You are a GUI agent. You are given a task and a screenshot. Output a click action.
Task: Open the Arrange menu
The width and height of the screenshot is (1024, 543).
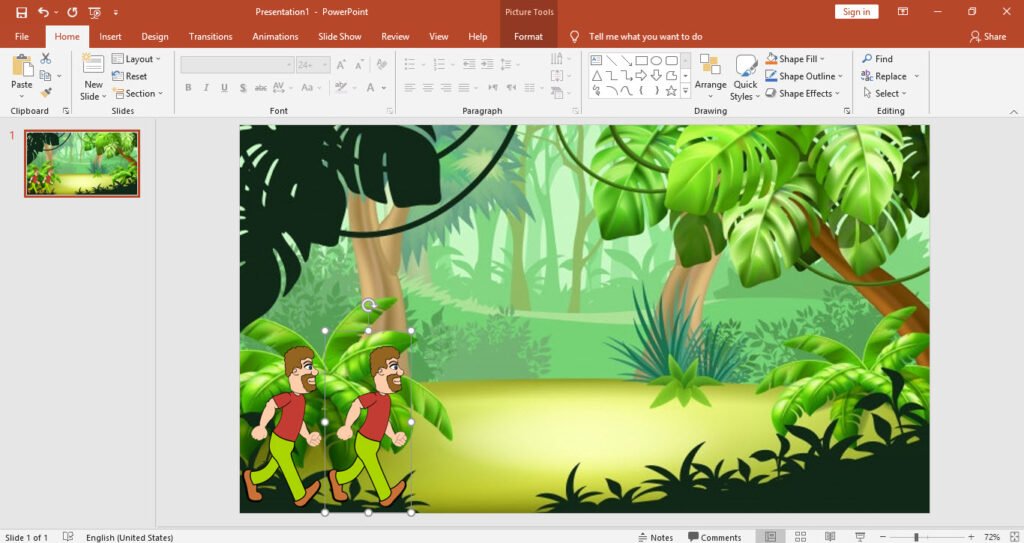711,76
